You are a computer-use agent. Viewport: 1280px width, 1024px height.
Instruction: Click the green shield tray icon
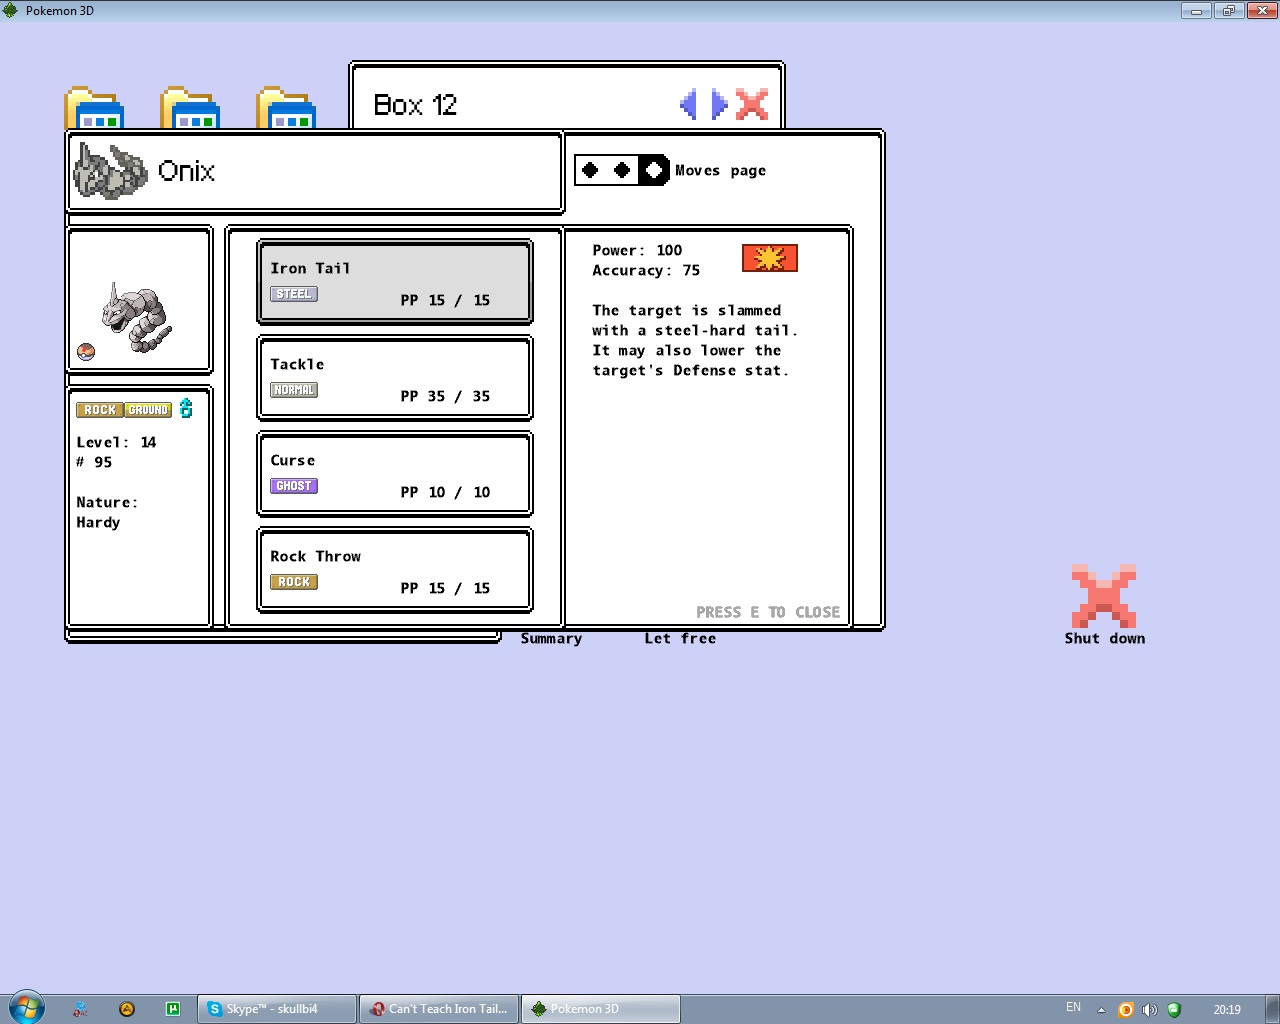(1174, 1010)
